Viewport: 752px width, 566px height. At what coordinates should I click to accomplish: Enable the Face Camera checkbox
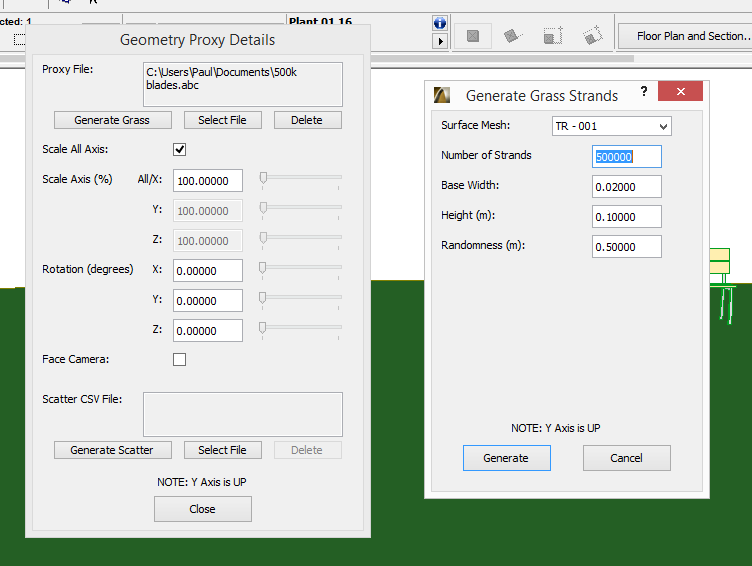179,359
